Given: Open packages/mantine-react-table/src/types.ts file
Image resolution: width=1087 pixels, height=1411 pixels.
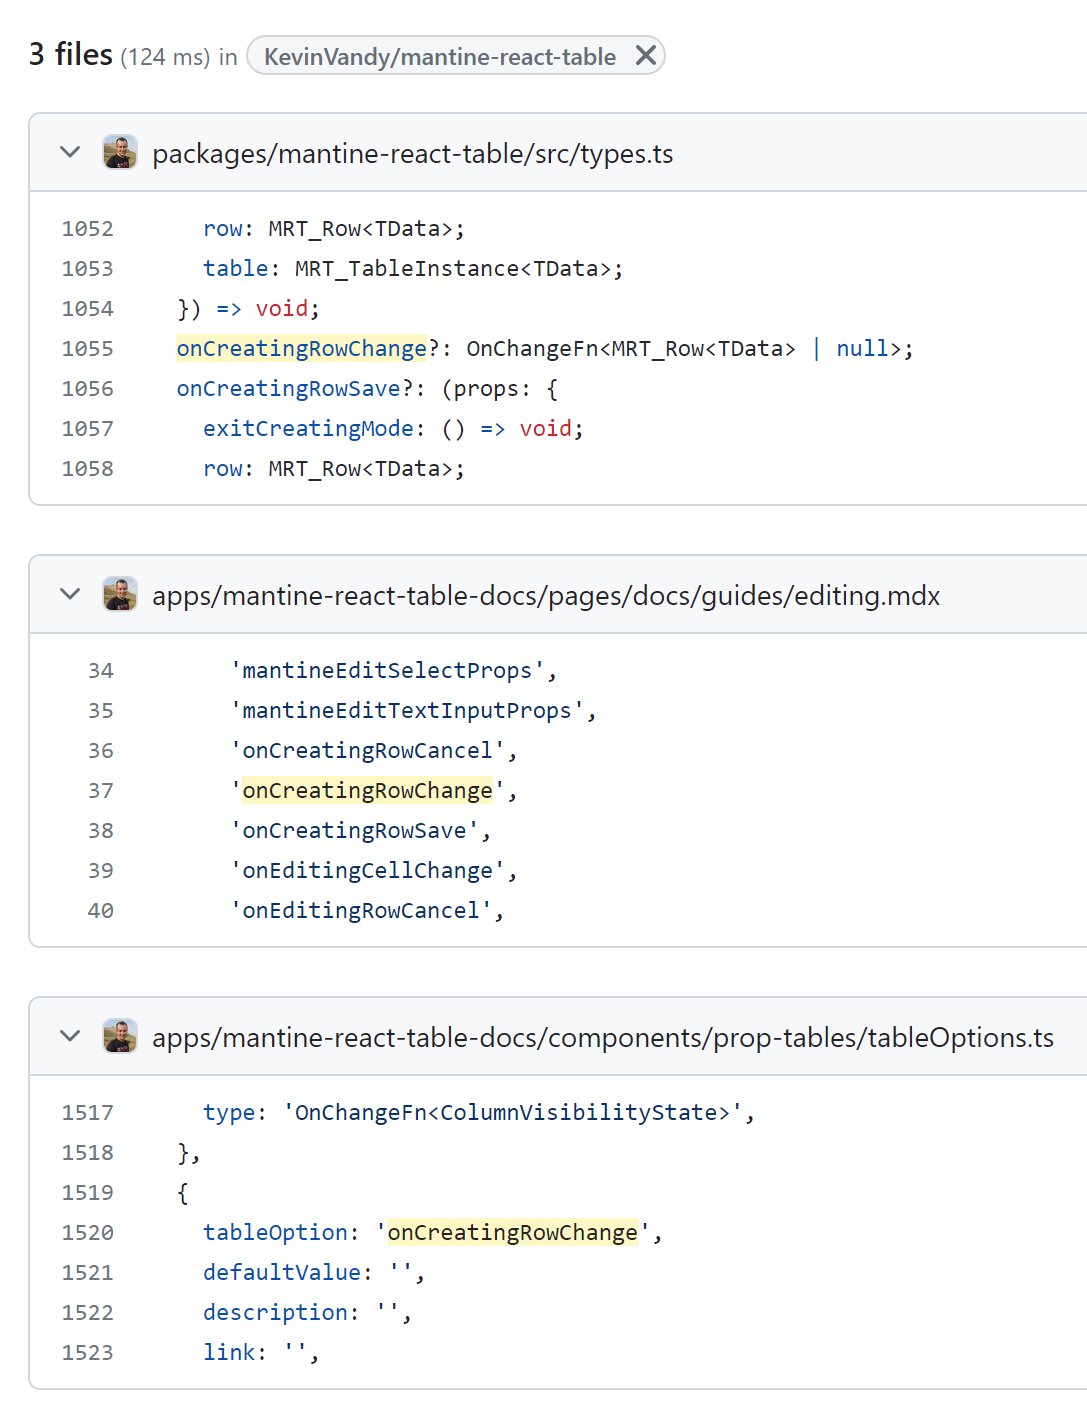Looking at the screenshot, I should (x=412, y=154).
